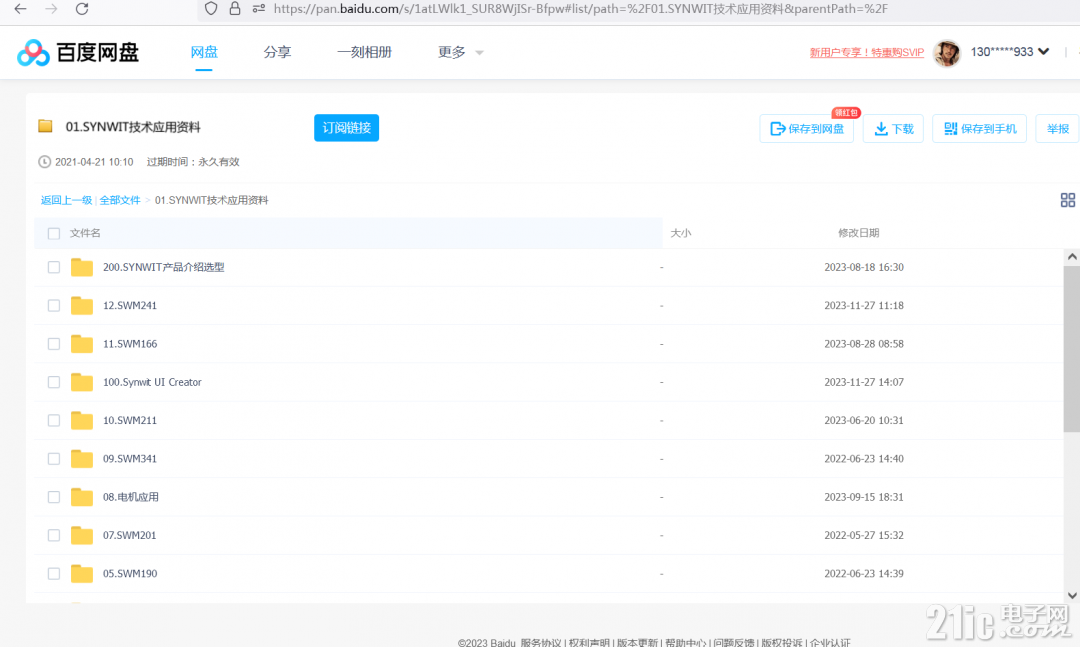Click the header folder icon beside 01.SYNWIT技术应用资料
1080x647 pixels.
tap(45, 126)
